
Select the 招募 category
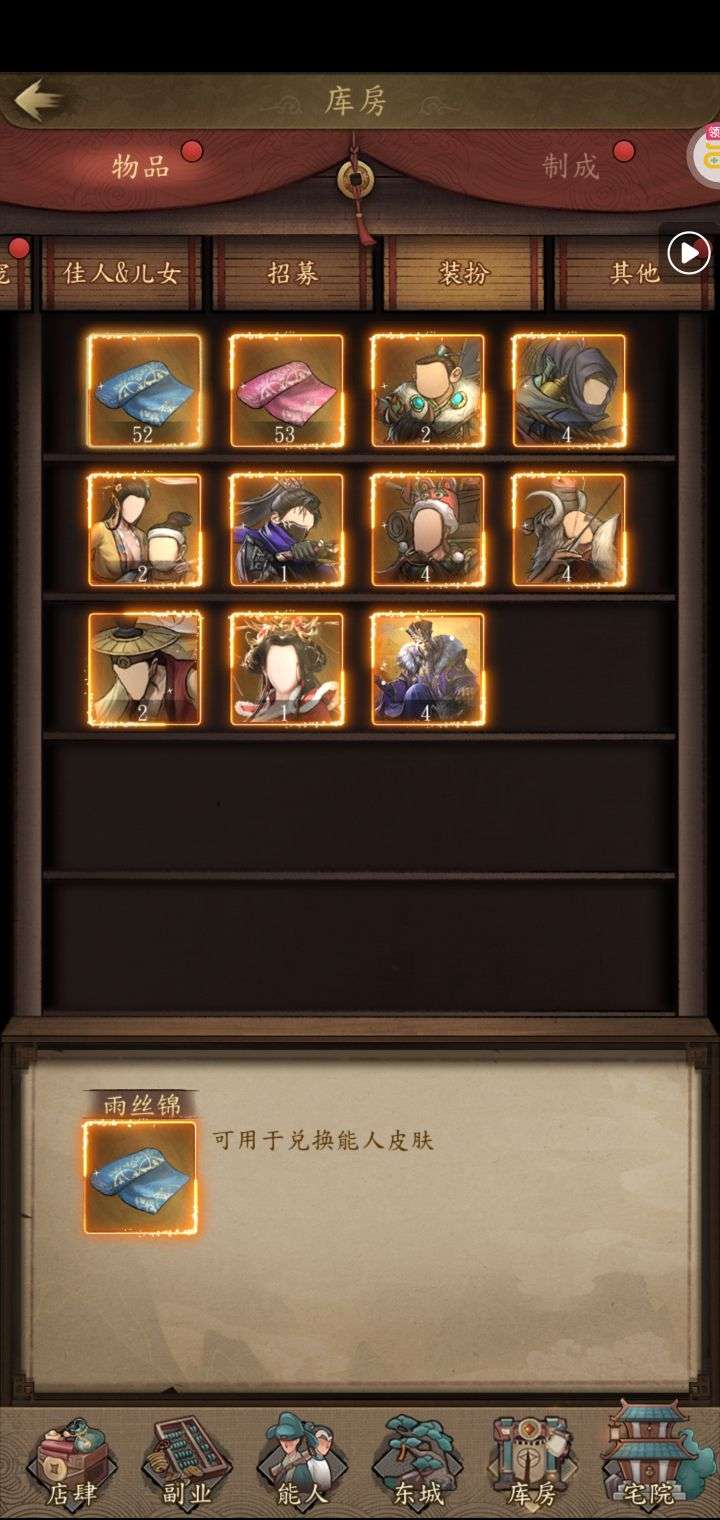293,272
